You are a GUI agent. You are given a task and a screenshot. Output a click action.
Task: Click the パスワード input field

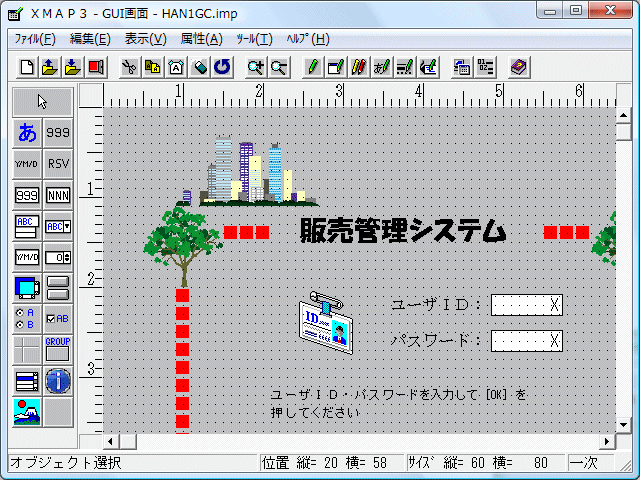point(527,341)
